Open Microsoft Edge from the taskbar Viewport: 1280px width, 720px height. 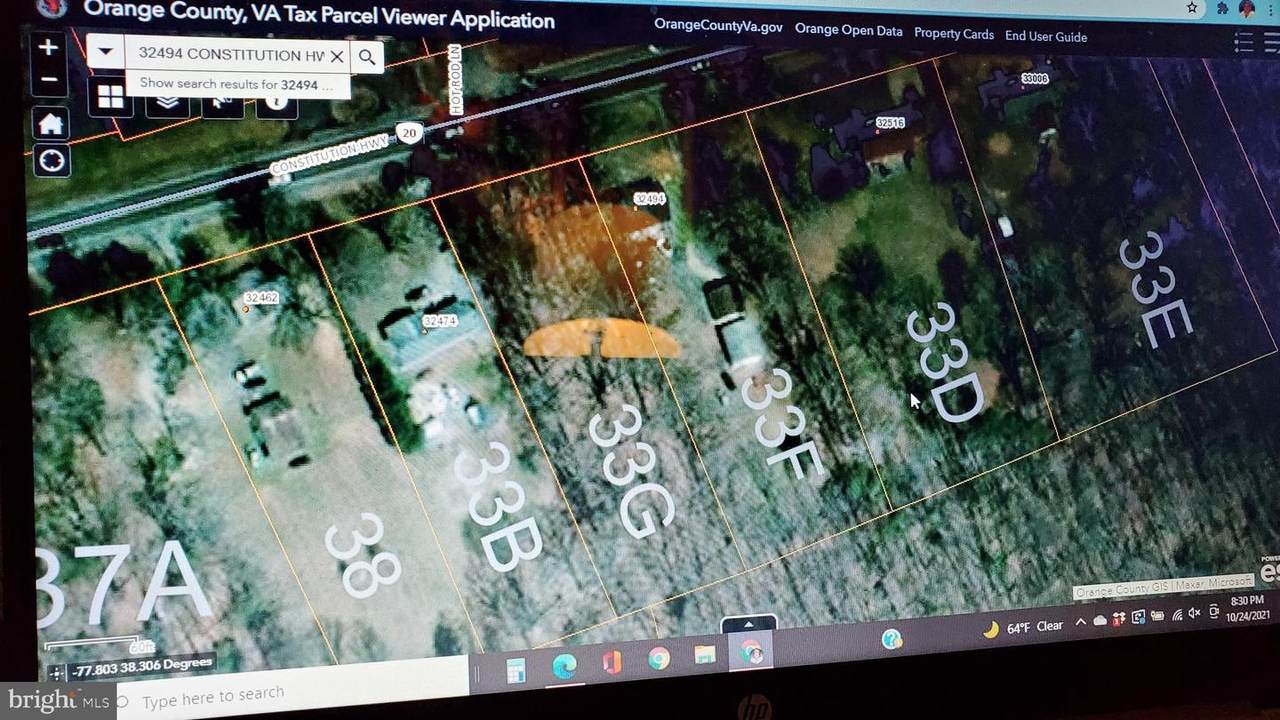click(x=564, y=666)
